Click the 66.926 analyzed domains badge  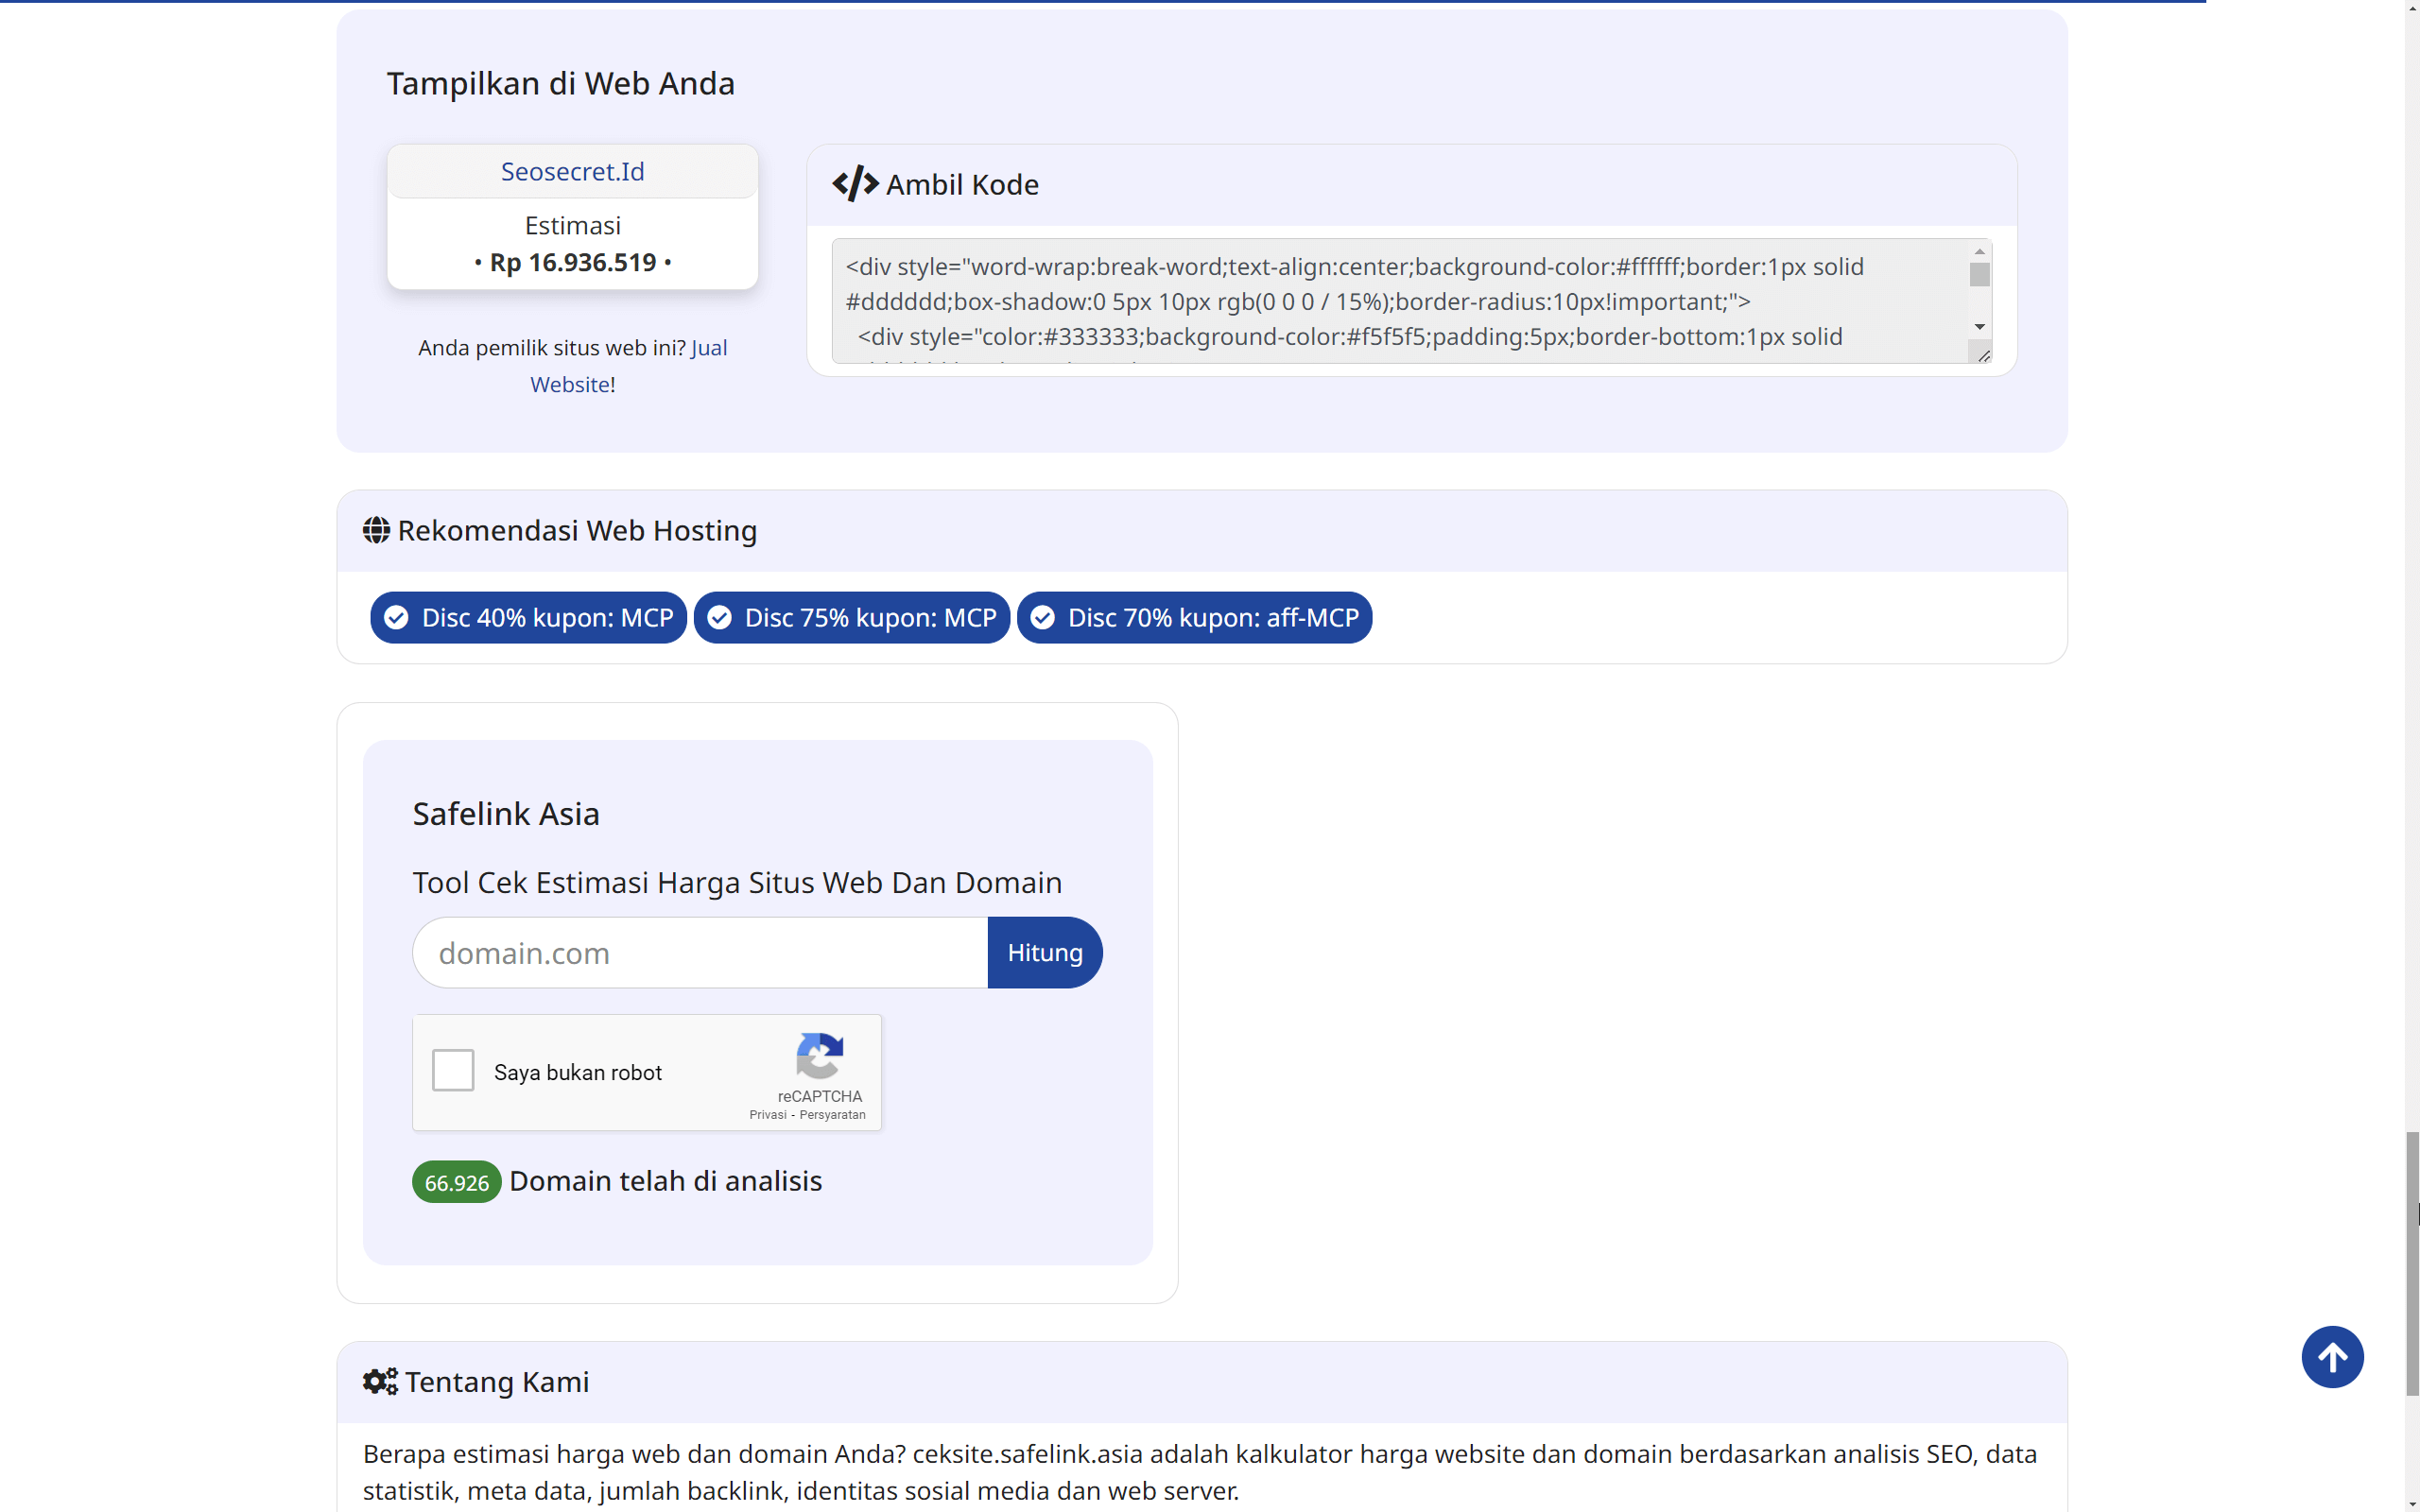tap(456, 1181)
